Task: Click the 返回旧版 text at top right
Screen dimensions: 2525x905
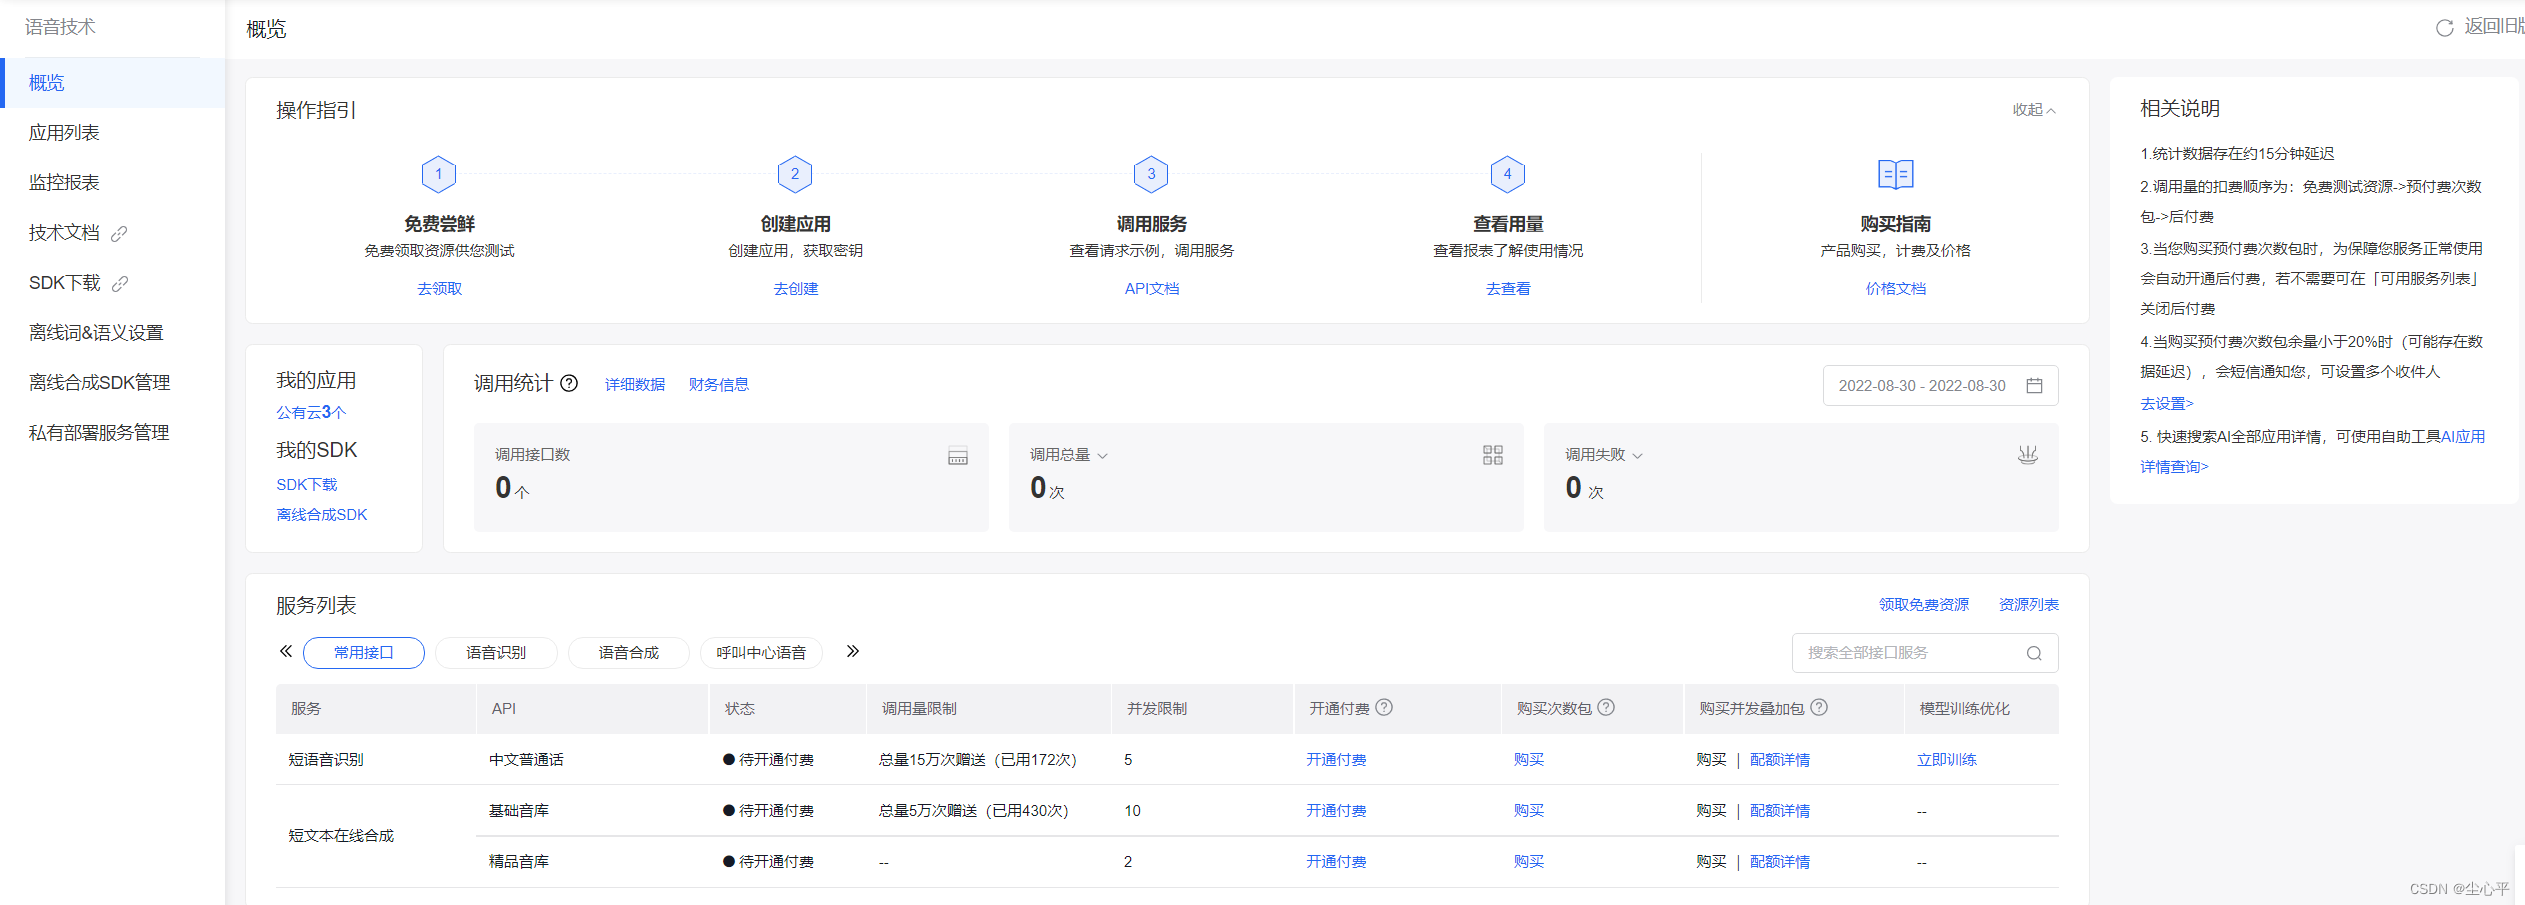Action: [2494, 27]
